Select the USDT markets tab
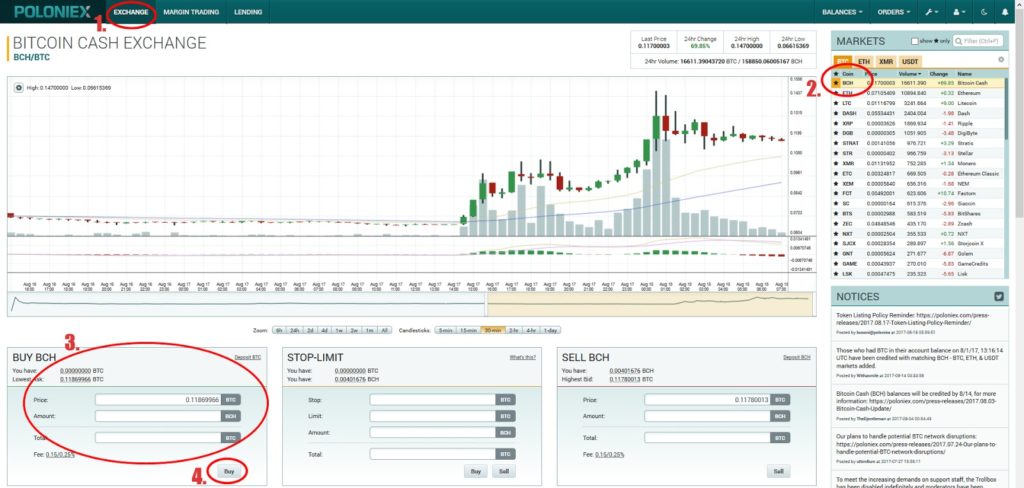 [x=910, y=61]
